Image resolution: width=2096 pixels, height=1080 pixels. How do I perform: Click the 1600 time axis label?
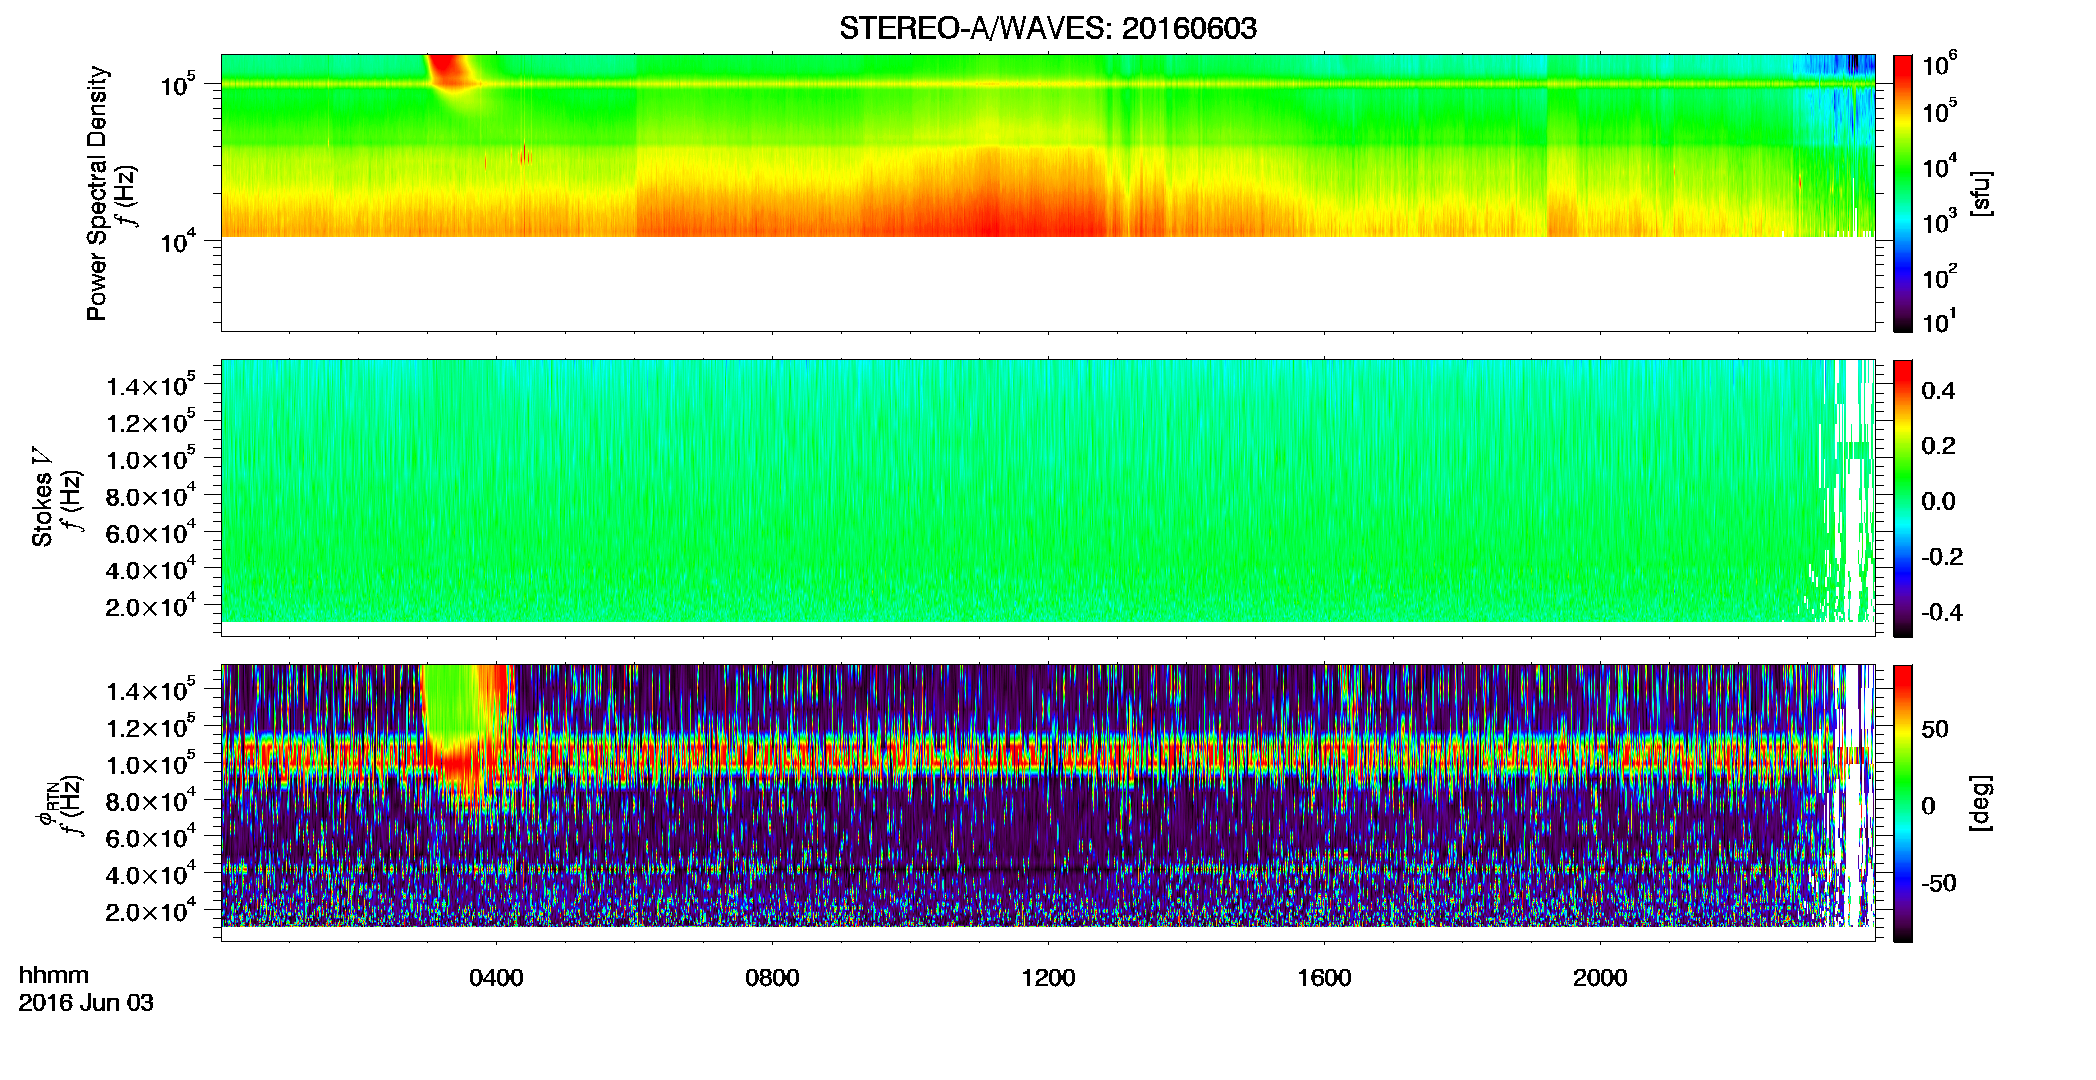coord(1324,978)
